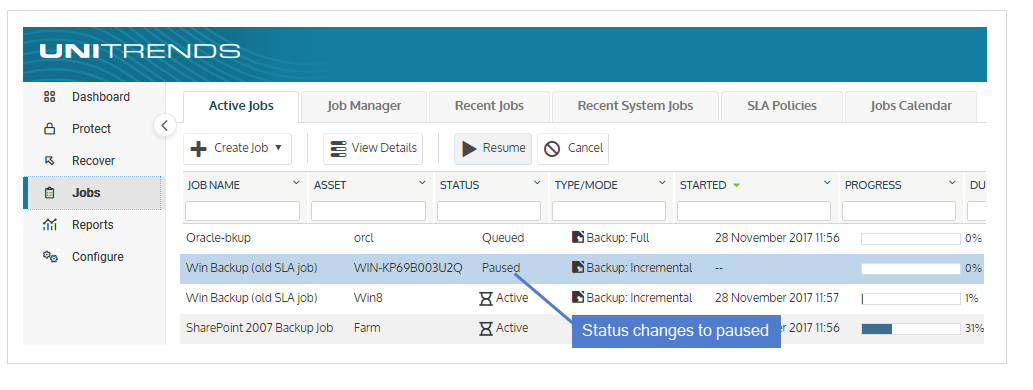
Task: Click the Farm asset cell
Action: pos(367,328)
